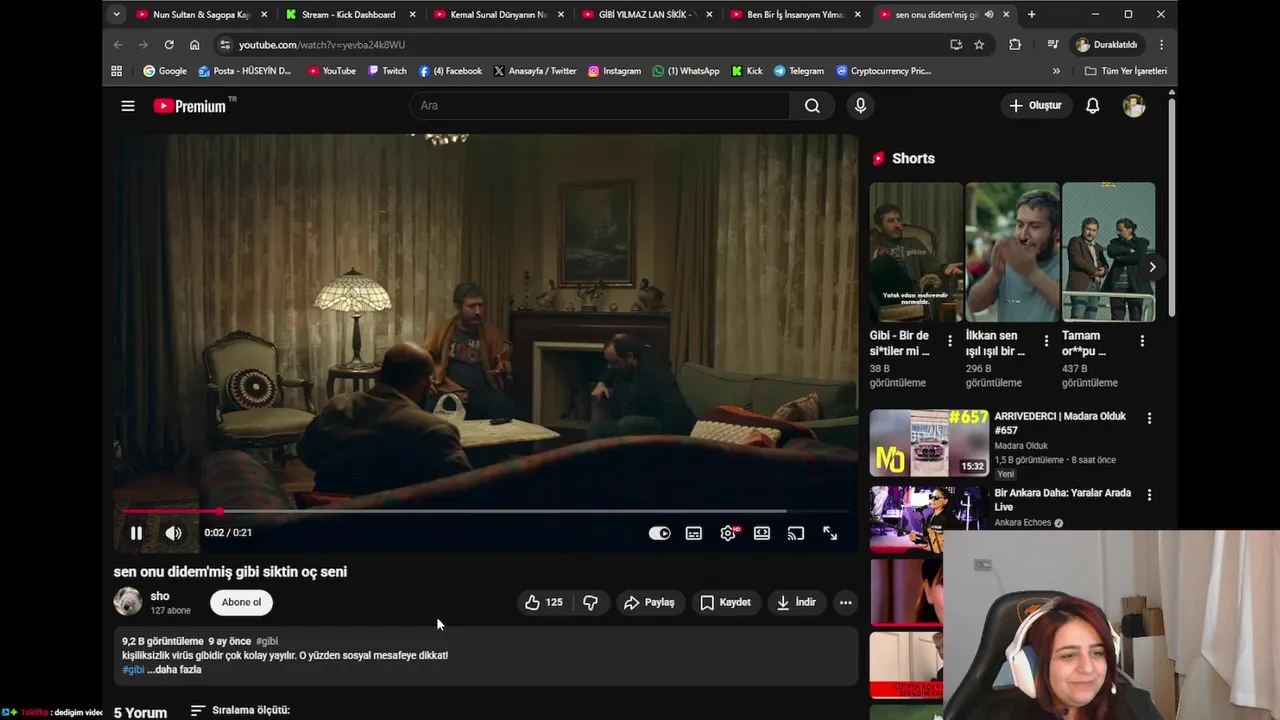The image size is (1280, 720).
Task: Share the video via Paylaş
Action: coord(649,602)
